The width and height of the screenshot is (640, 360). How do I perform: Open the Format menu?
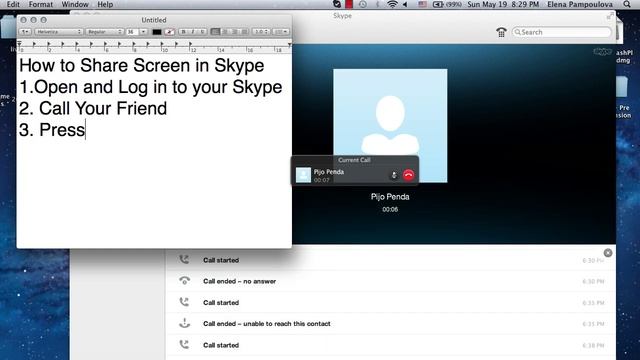[40, 4]
